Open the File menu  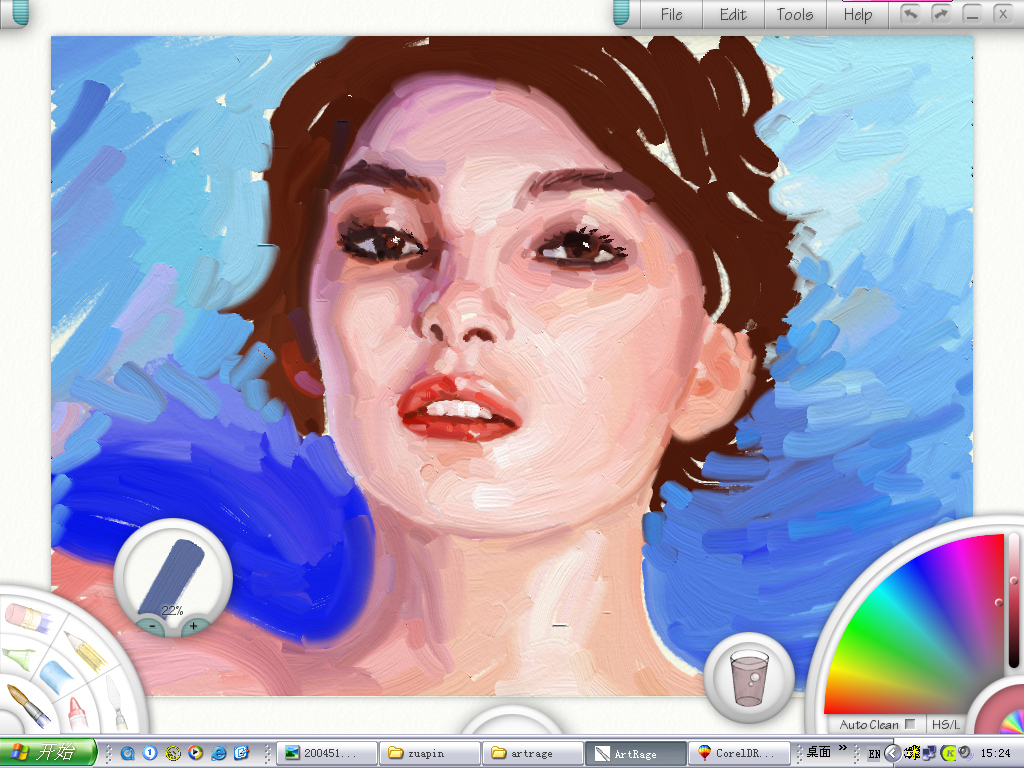pos(671,14)
